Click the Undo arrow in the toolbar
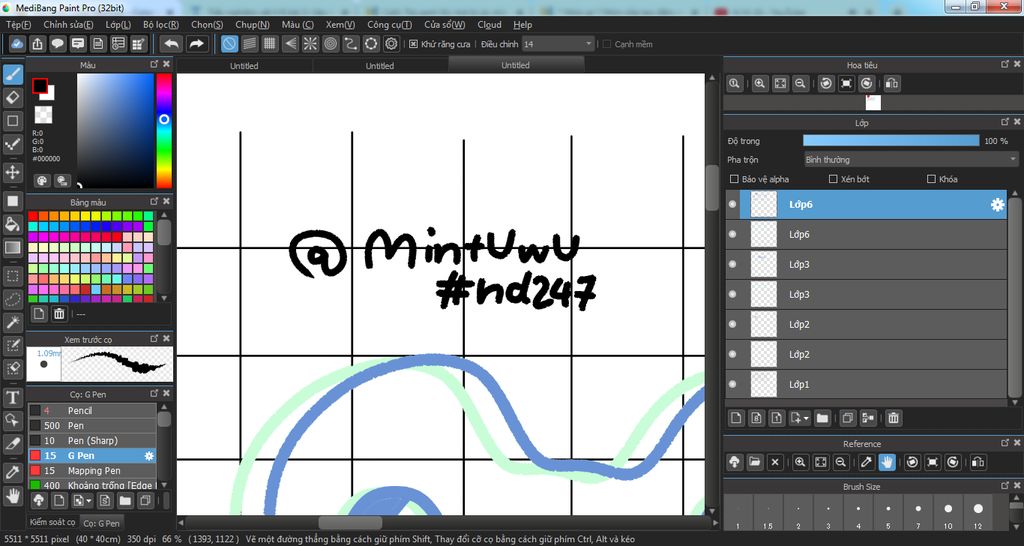 click(172, 44)
